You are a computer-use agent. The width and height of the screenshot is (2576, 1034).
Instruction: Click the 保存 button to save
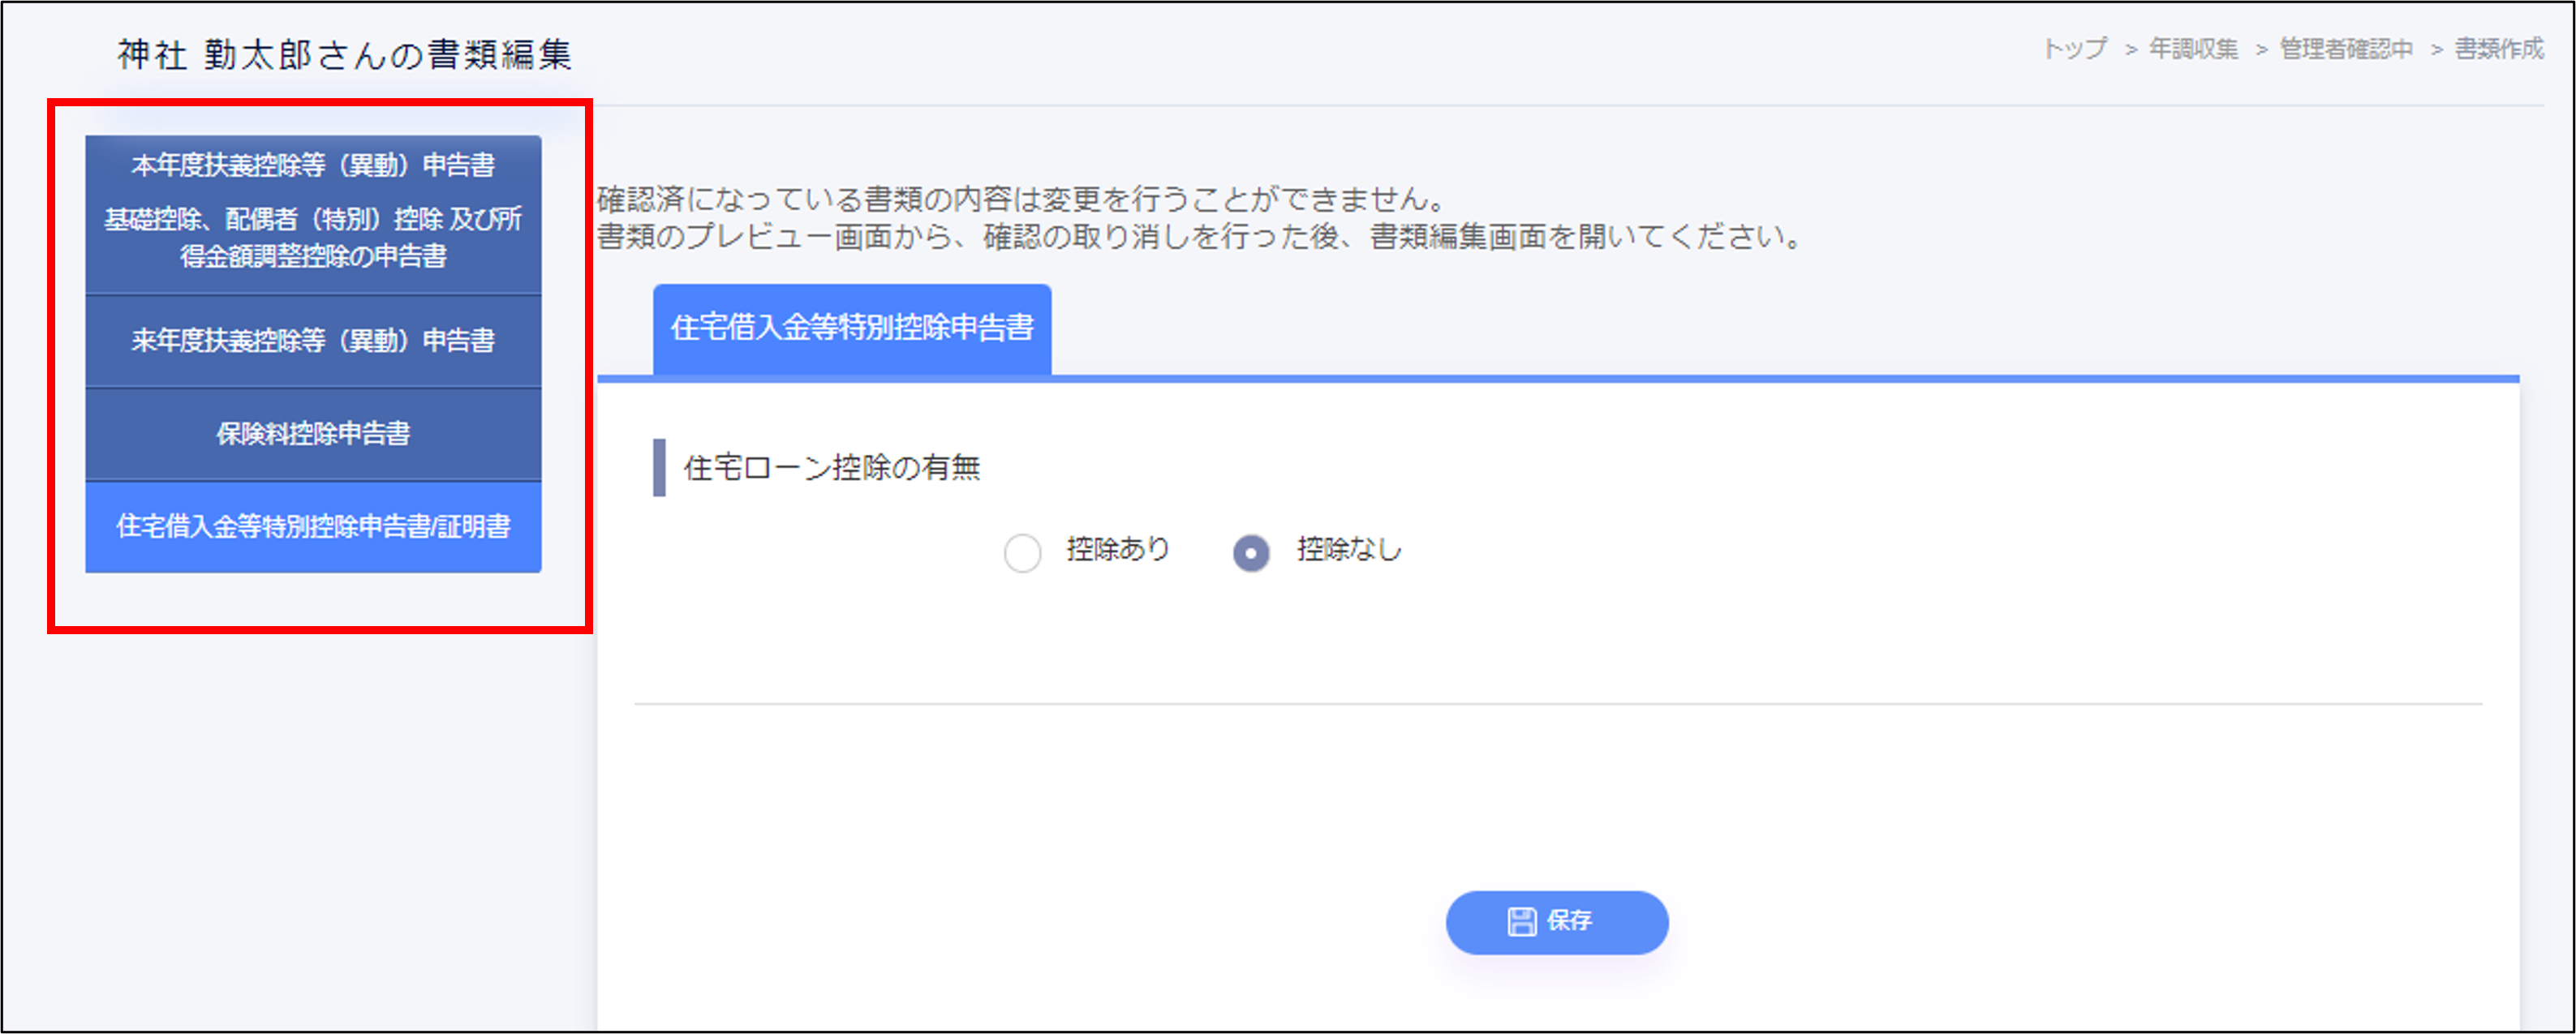pos(1556,922)
